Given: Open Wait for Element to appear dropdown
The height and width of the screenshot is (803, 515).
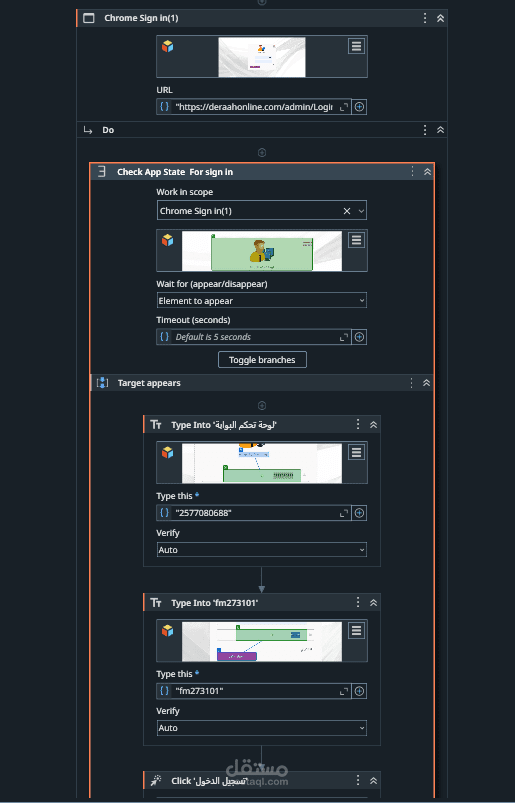Looking at the screenshot, I should (262, 301).
